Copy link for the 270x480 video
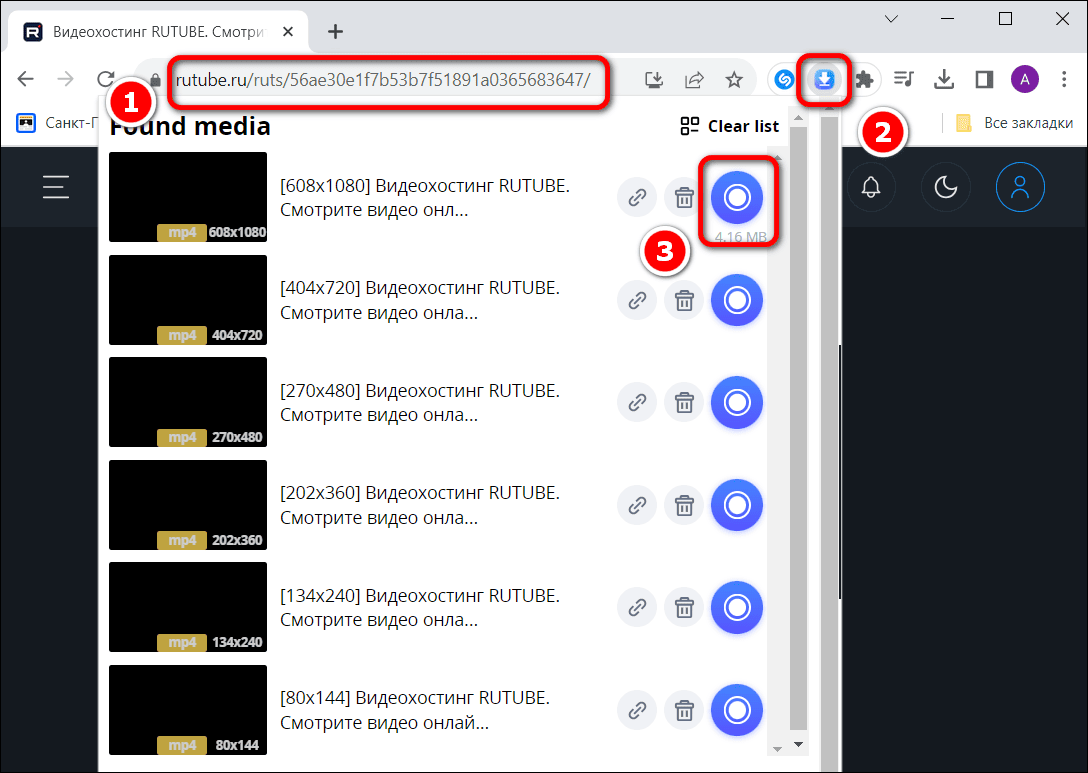Screen dimensions: 1088x773 (x=637, y=402)
